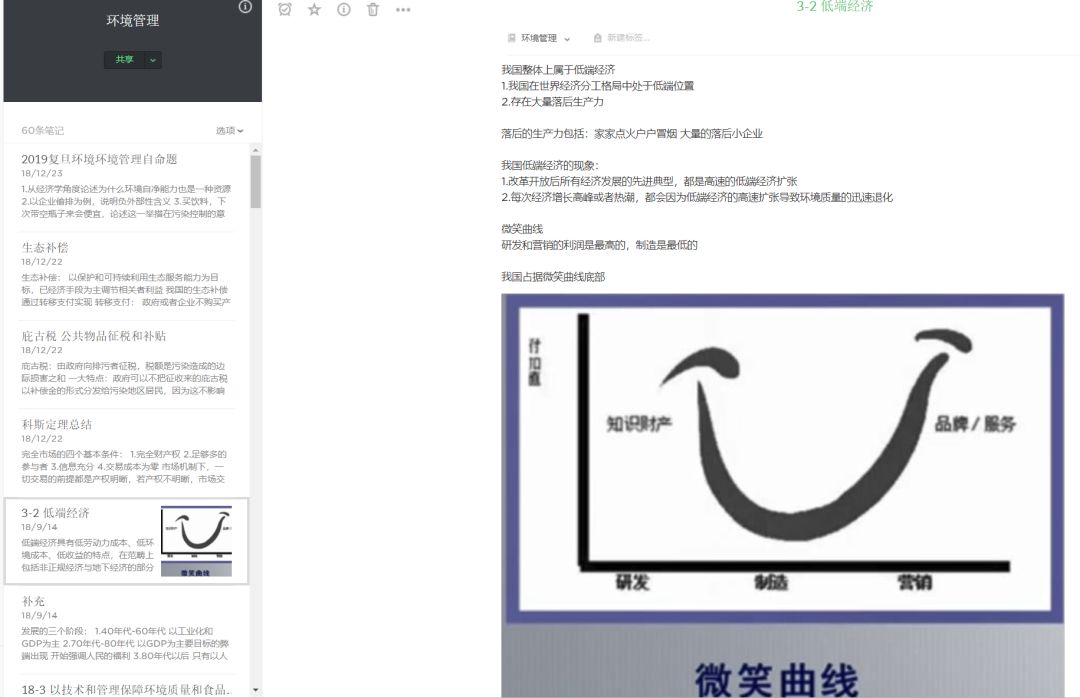This screenshot has width=1080, height=698.
Task: Click the tag icon beside 新建标签
Action: click(597, 38)
